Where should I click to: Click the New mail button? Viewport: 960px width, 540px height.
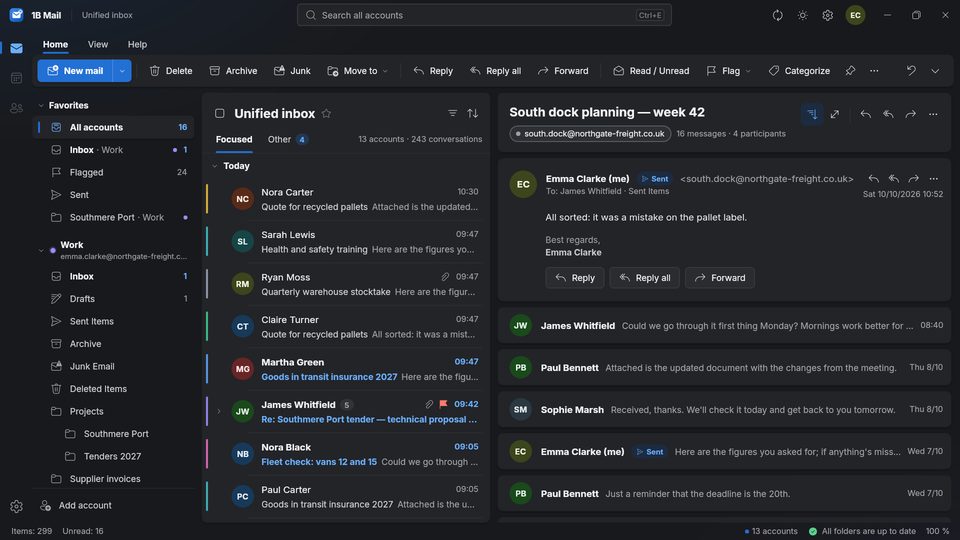(x=75, y=71)
